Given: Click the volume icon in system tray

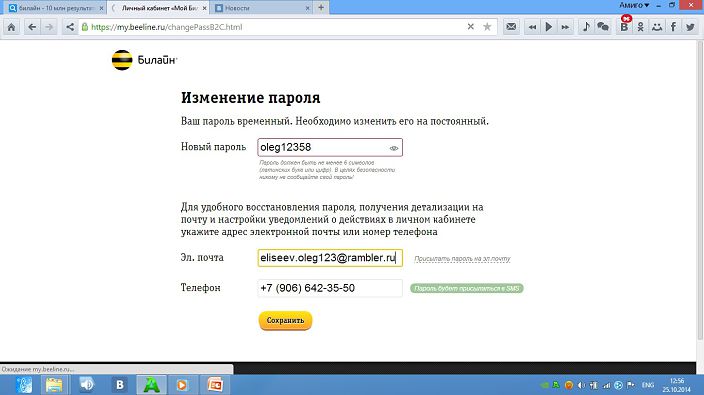Looking at the screenshot, I should pyautogui.click(x=581, y=385).
